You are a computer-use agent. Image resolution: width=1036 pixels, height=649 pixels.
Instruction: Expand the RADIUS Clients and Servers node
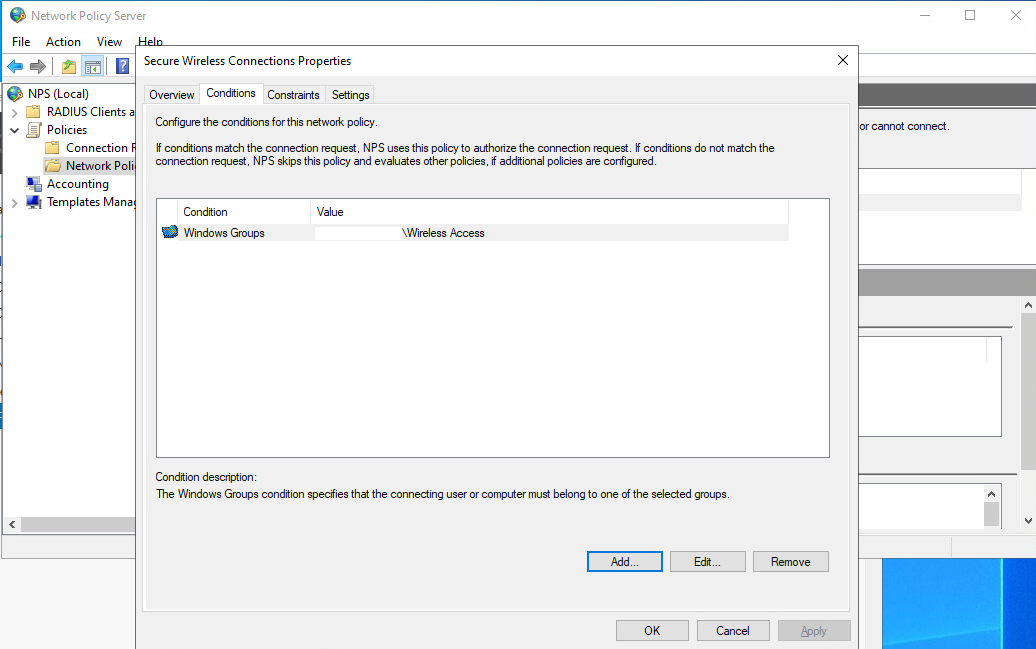(17, 111)
